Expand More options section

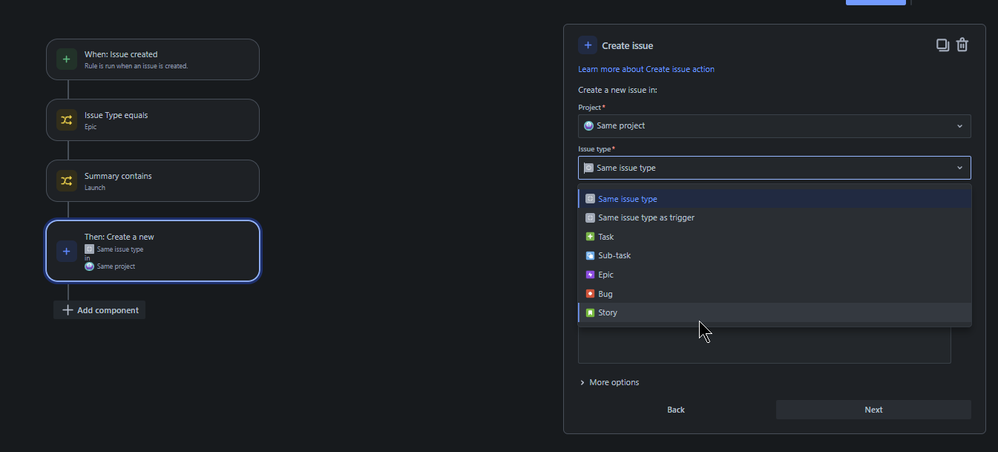tap(610, 383)
